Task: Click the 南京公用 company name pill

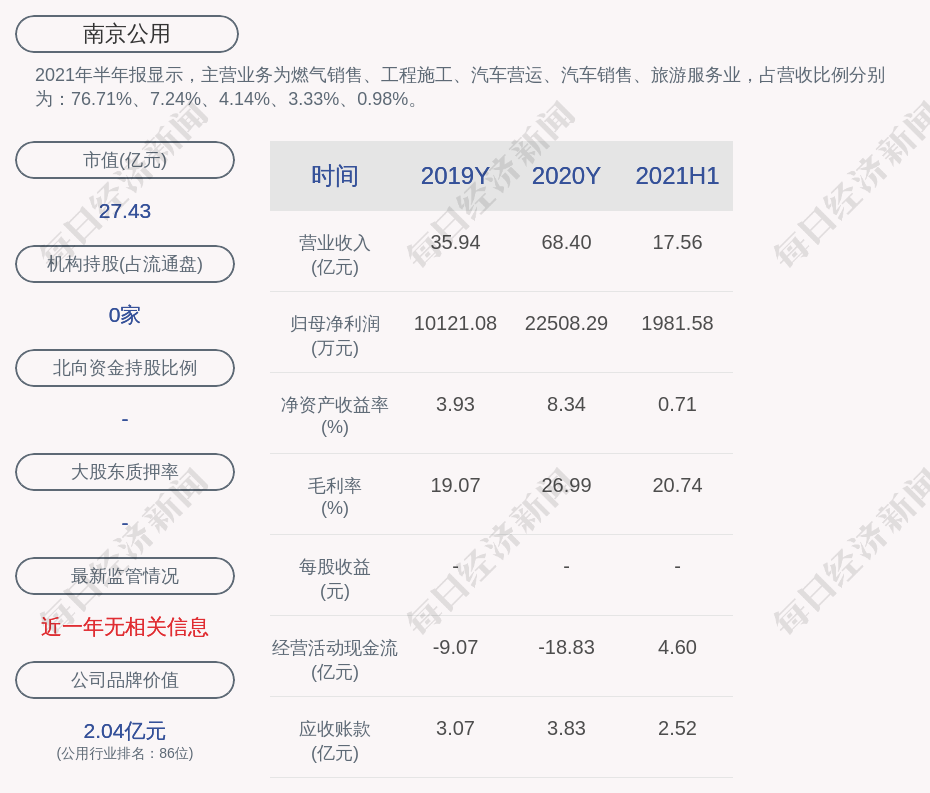Action: click(127, 34)
